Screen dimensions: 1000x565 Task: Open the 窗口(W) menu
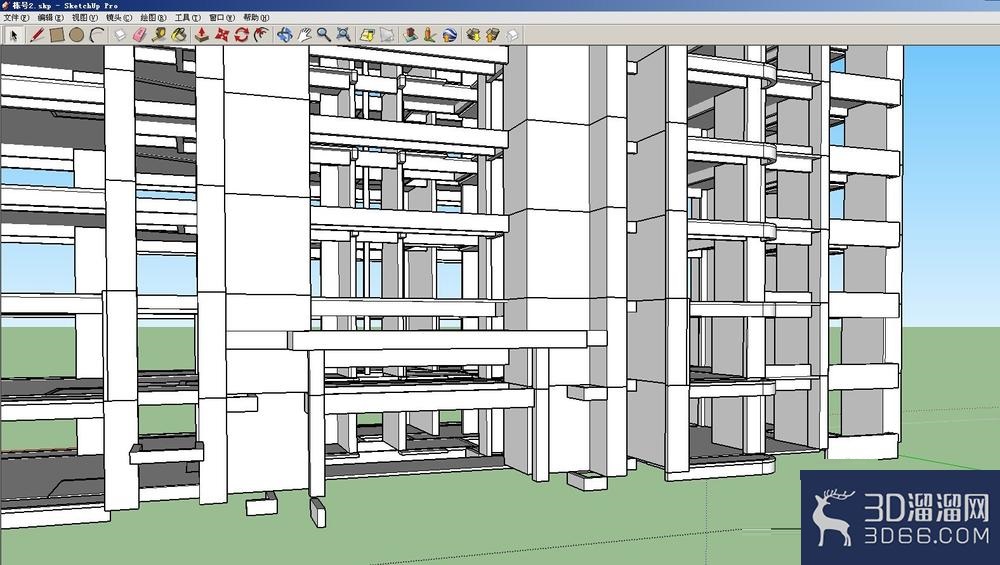click(223, 18)
